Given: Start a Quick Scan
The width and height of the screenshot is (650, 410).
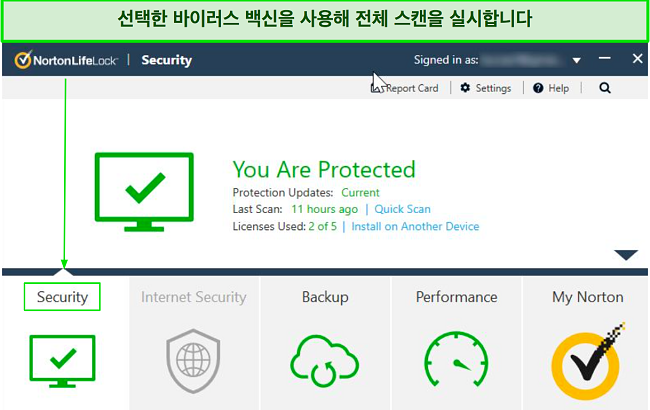Looking at the screenshot, I should click(x=402, y=209).
